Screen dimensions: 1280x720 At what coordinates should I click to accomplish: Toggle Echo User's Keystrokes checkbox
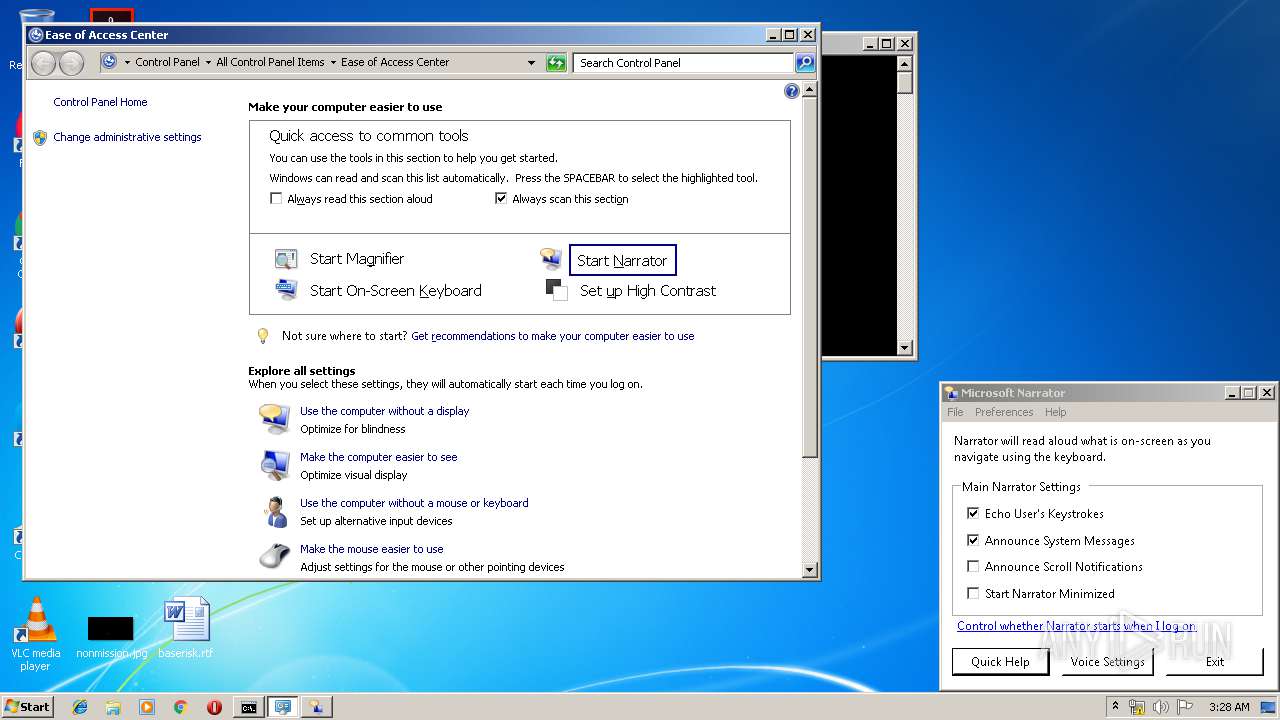coord(973,513)
